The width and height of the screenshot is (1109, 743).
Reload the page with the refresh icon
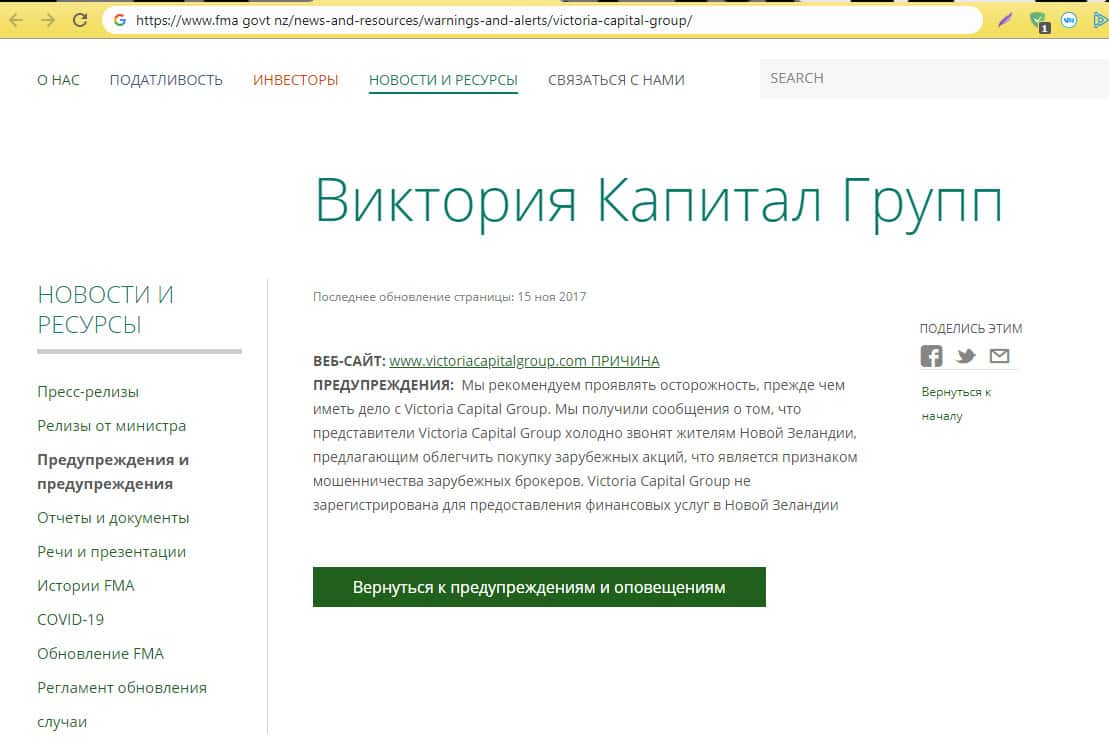pyautogui.click(x=80, y=20)
